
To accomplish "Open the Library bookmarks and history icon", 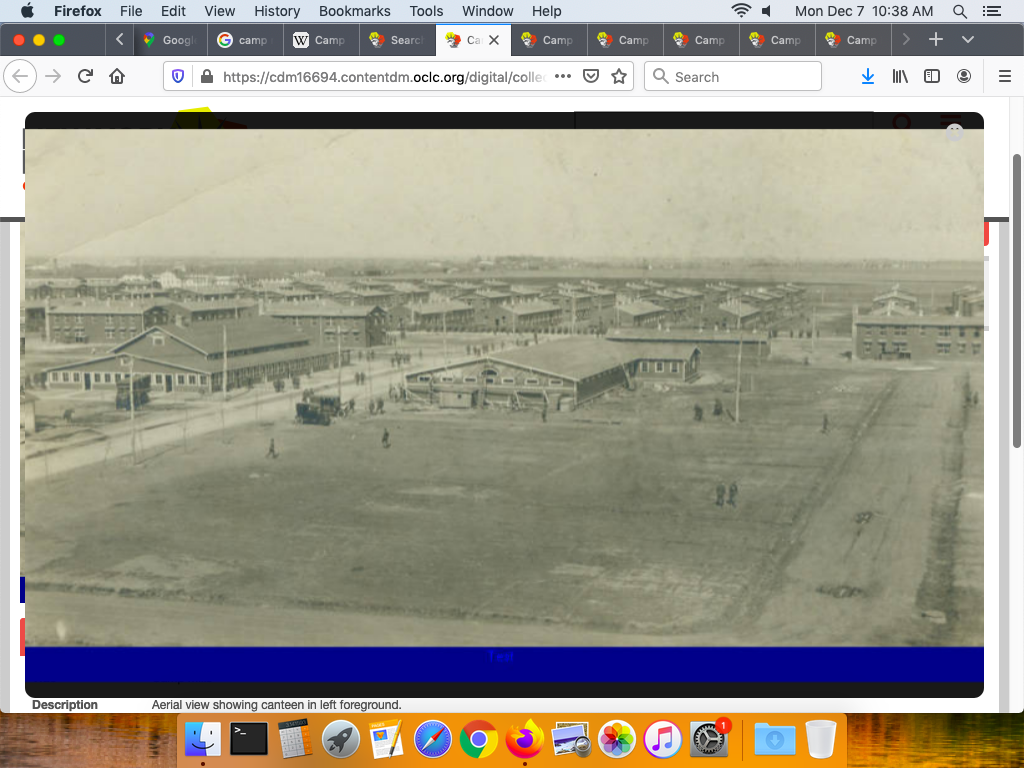I will click(900, 77).
